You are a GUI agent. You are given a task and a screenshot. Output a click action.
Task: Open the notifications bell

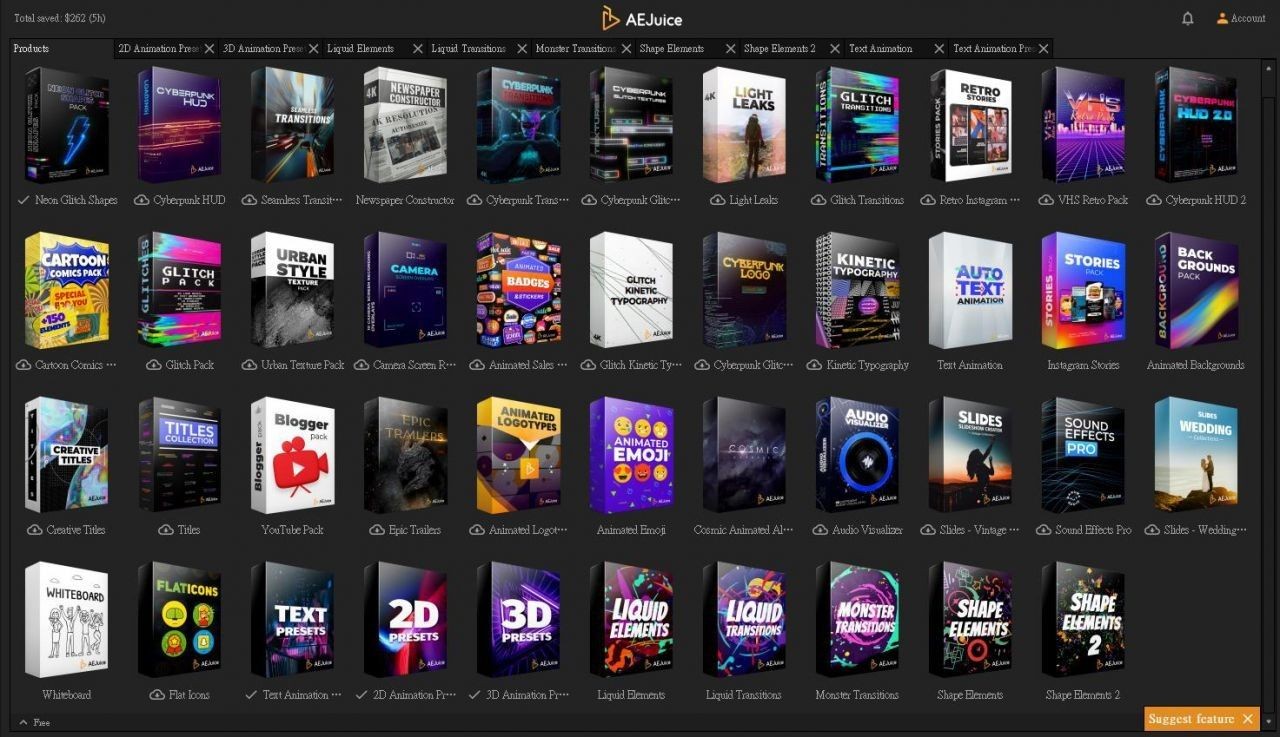pyautogui.click(x=1188, y=18)
